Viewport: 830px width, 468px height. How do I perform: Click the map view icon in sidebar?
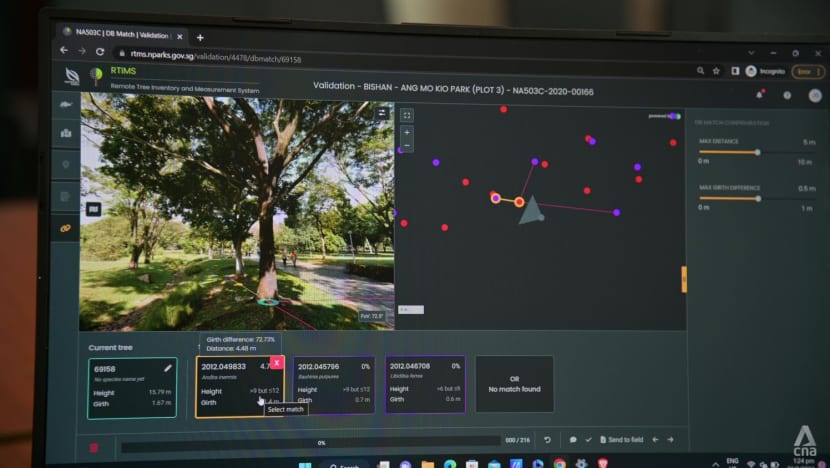coord(66,132)
